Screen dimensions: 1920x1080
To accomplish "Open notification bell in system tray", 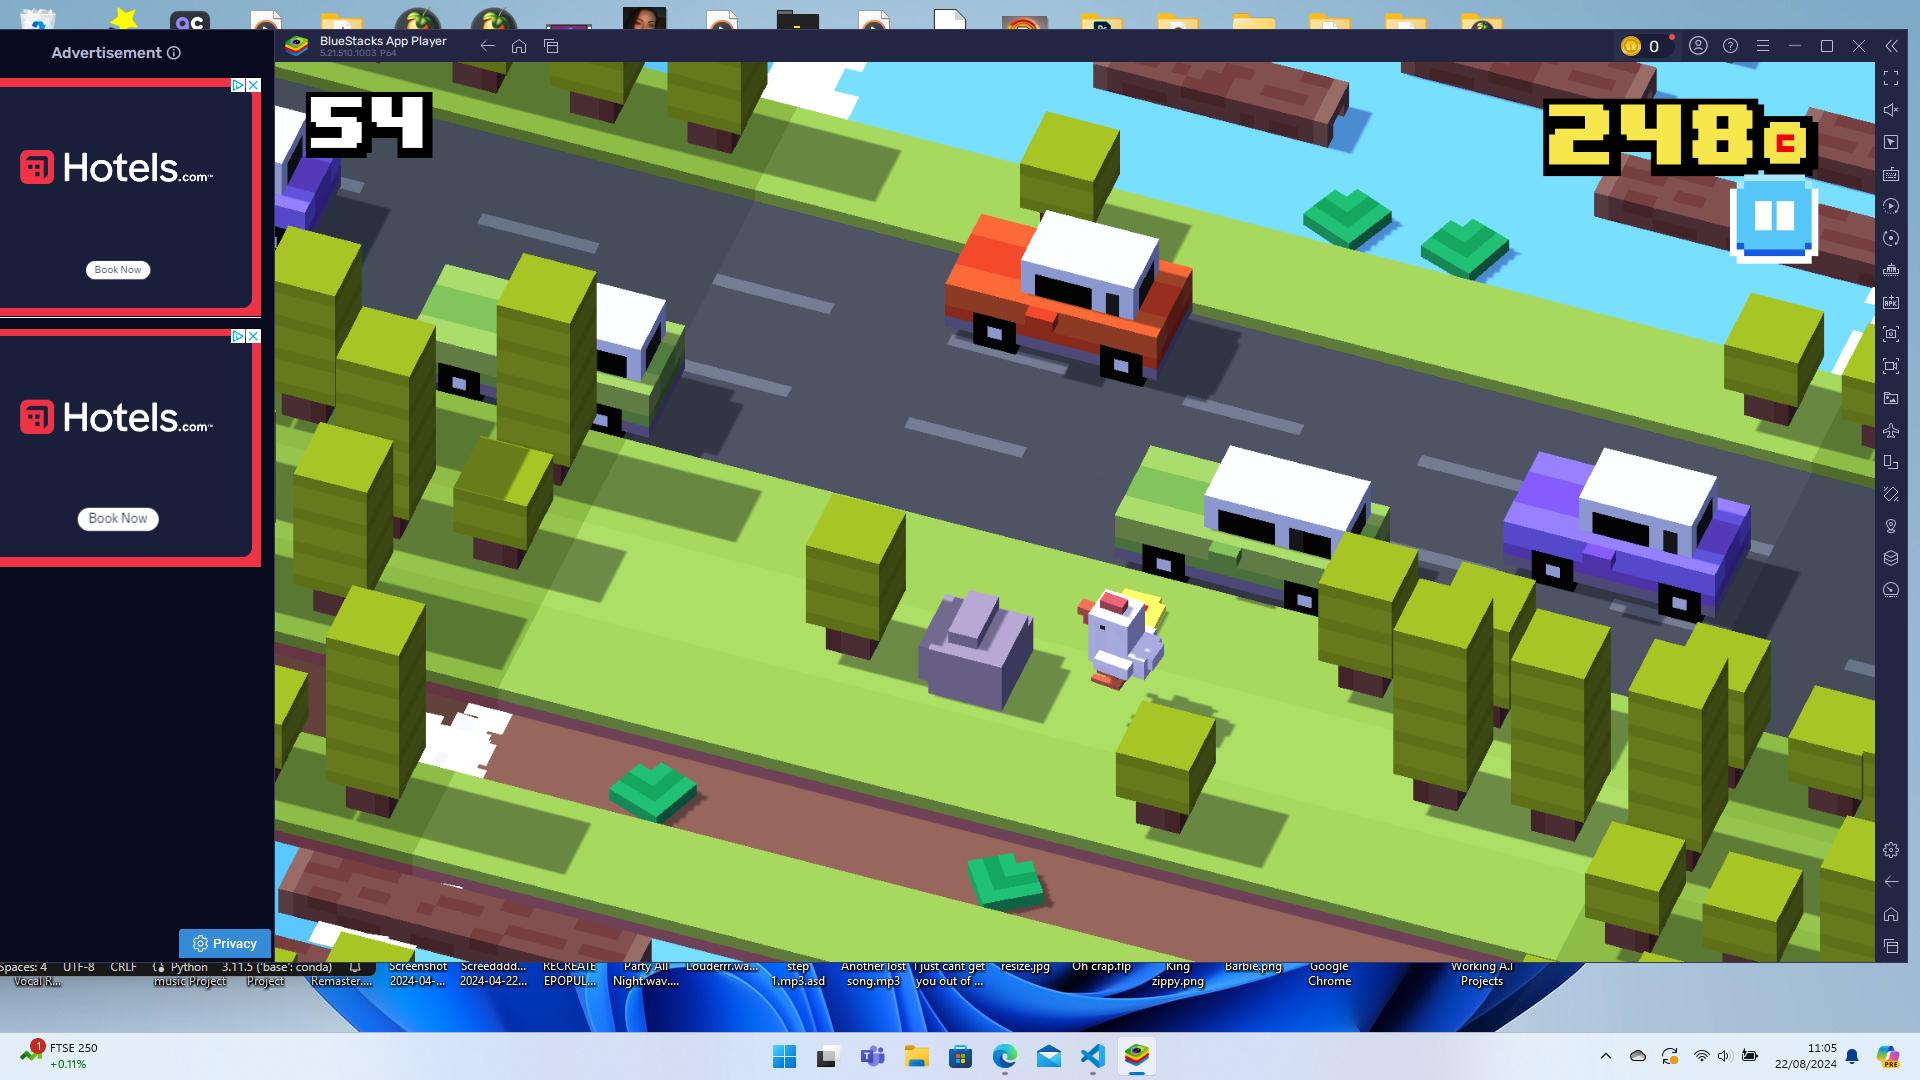I will (1852, 1056).
